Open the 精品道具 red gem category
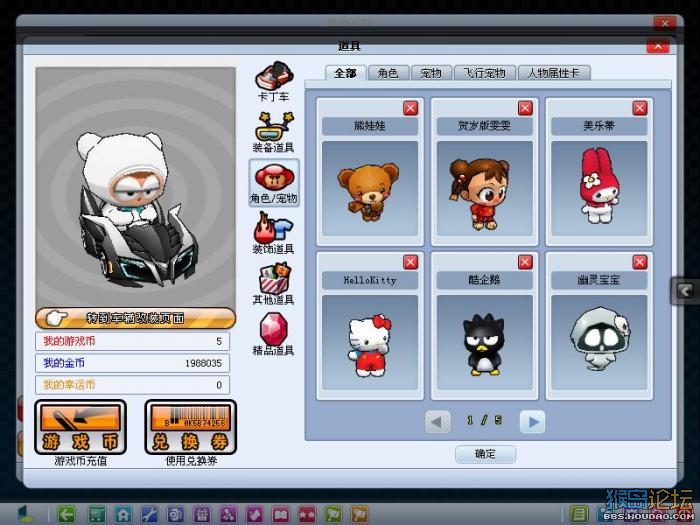The image size is (700, 525). click(274, 334)
